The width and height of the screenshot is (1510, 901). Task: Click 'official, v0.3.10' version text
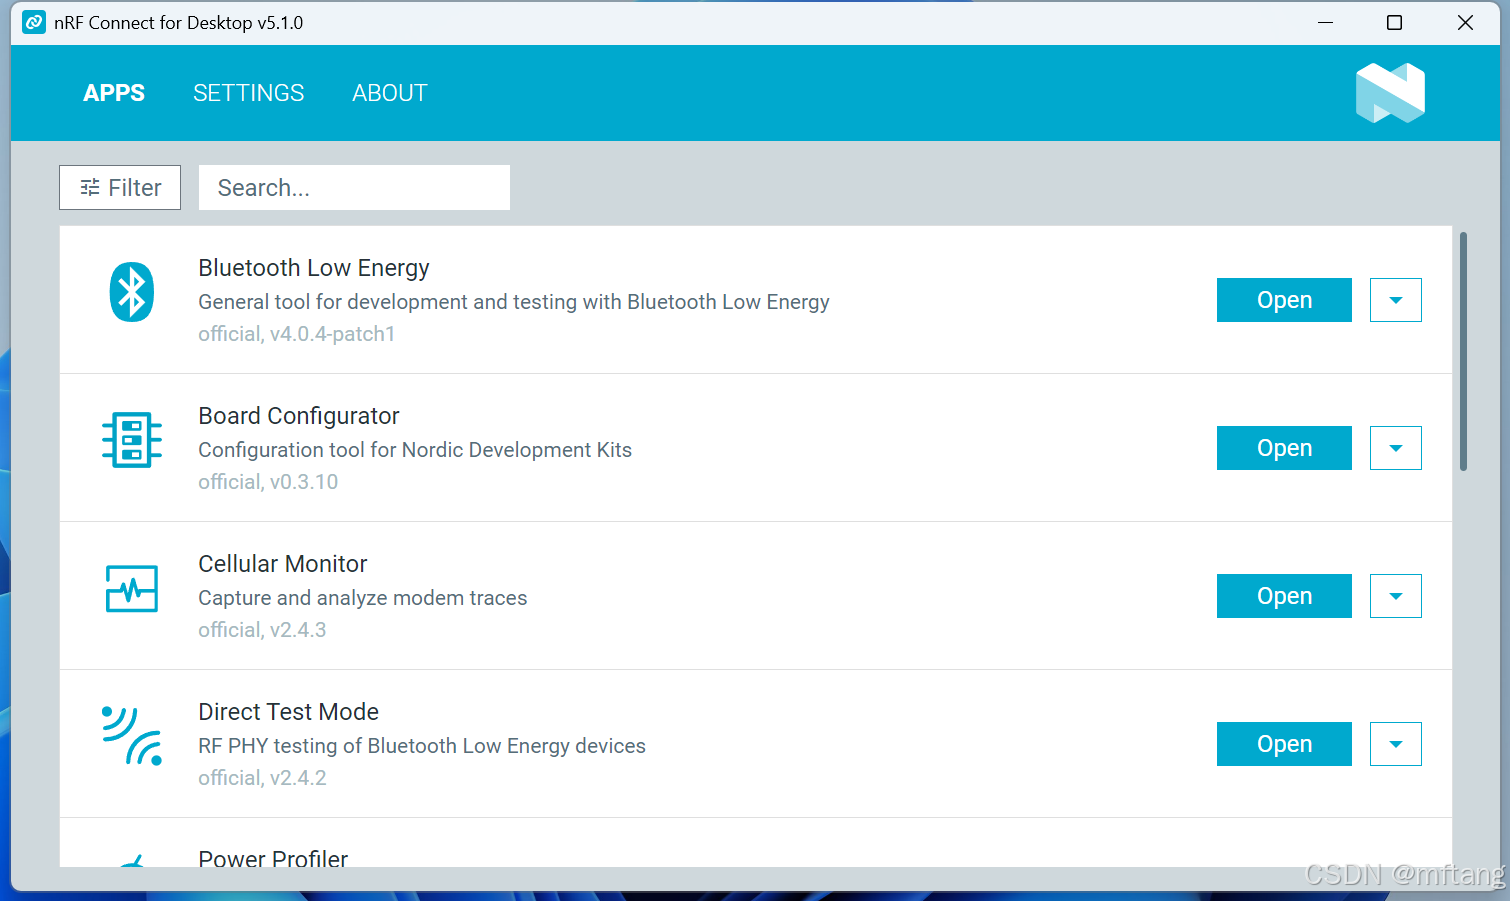pos(268,482)
